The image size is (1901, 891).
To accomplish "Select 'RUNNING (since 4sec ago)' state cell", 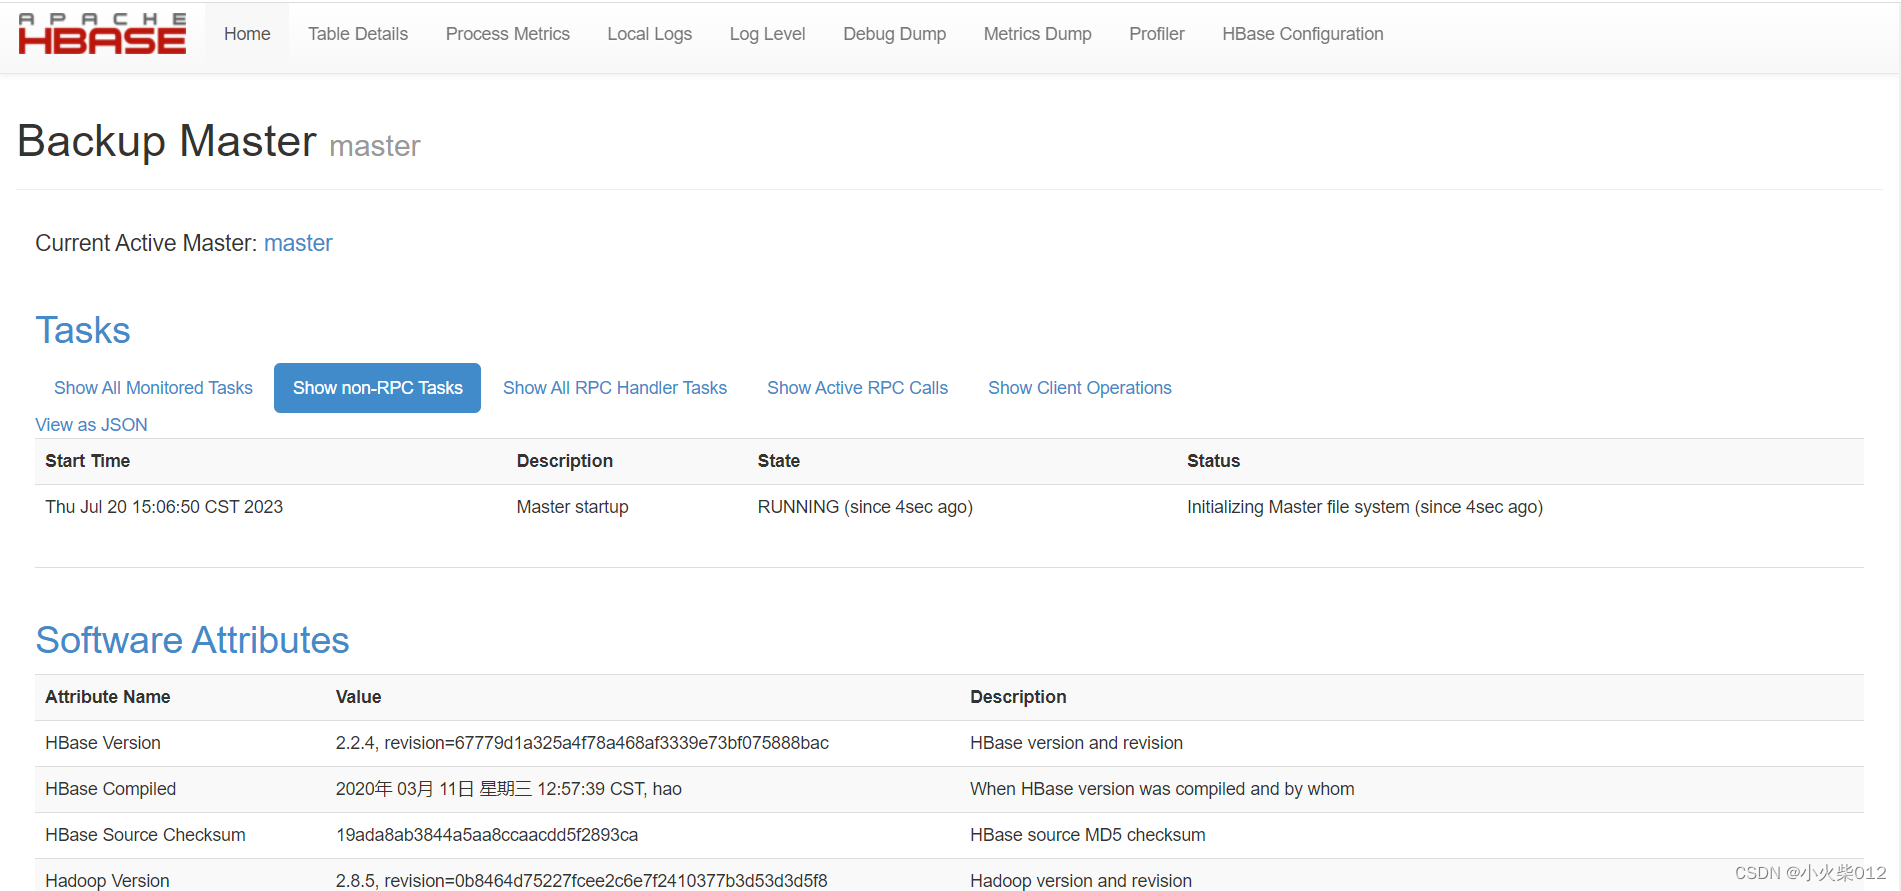I will (x=865, y=507).
